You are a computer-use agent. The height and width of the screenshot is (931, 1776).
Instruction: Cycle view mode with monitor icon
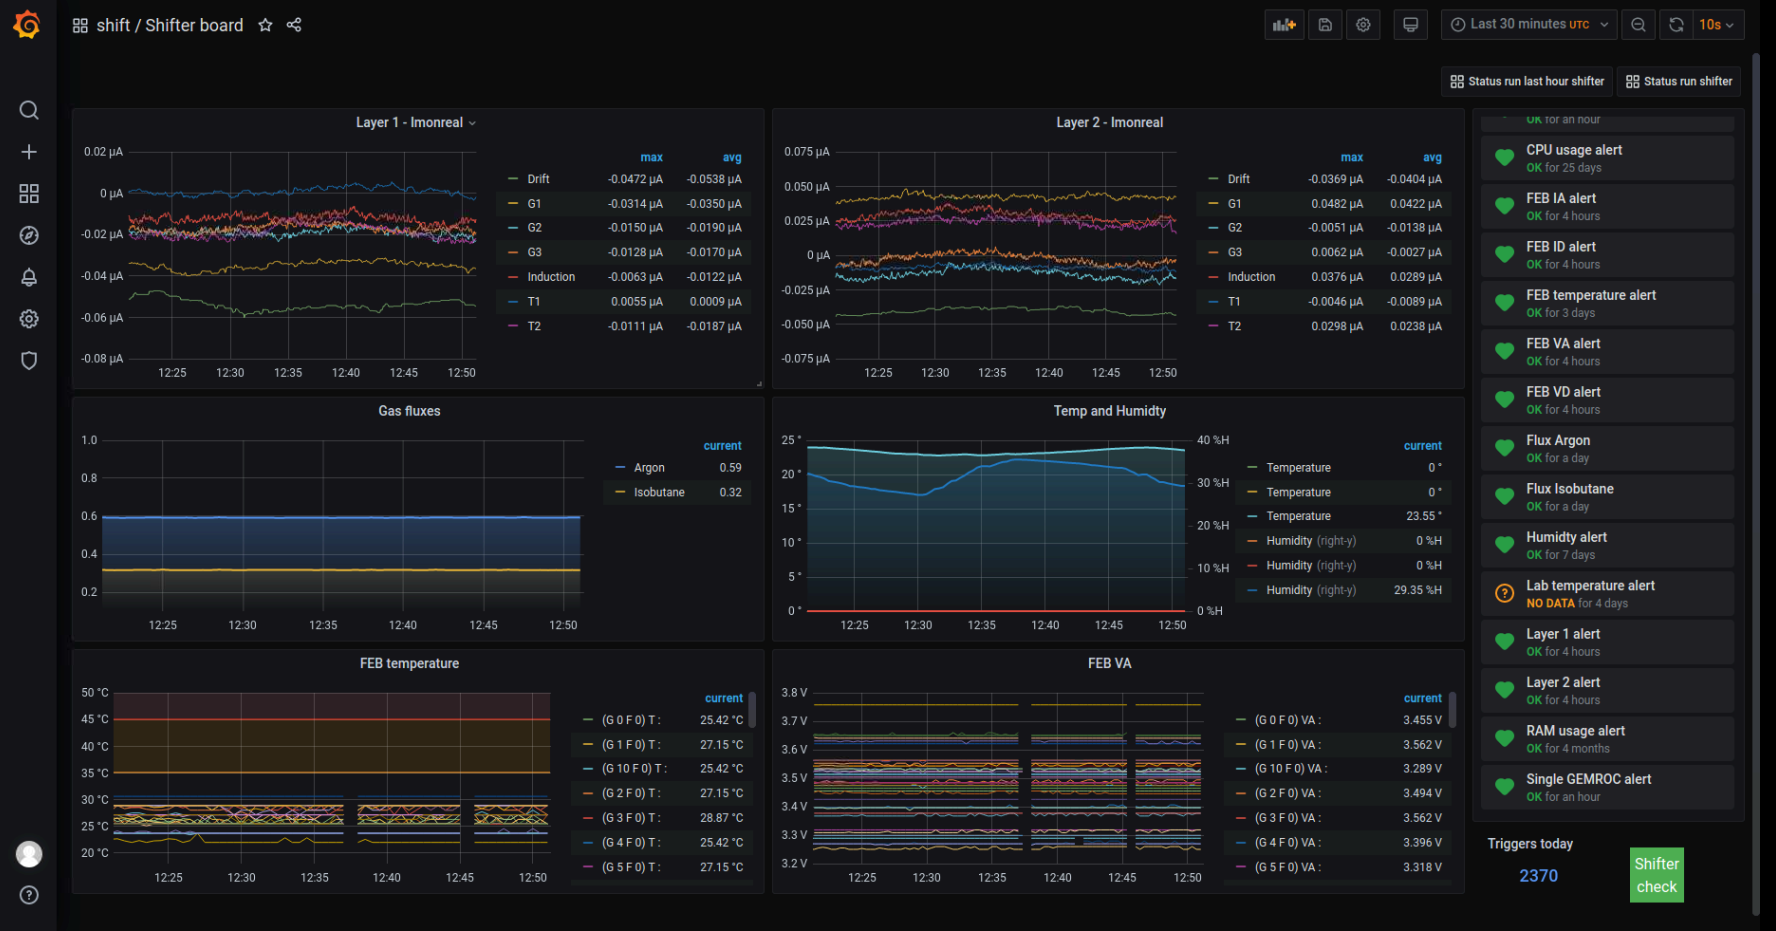(x=1410, y=25)
